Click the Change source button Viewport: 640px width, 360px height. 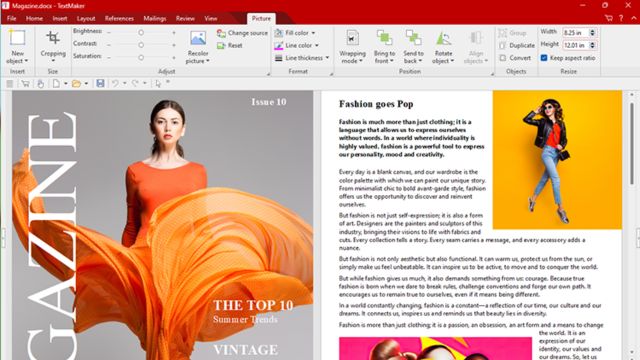(x=242, y=33)
